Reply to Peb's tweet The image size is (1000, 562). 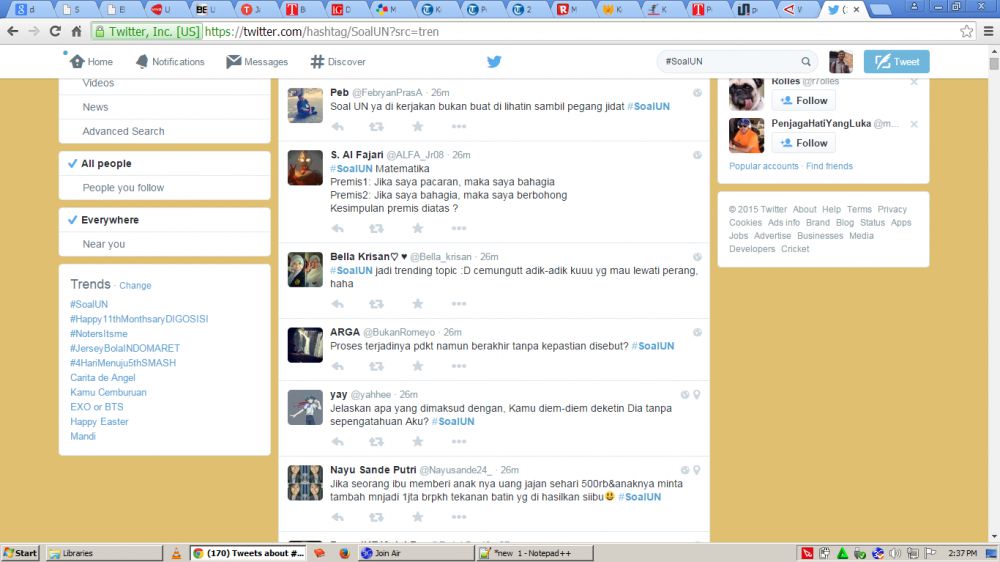click(337, 127)
